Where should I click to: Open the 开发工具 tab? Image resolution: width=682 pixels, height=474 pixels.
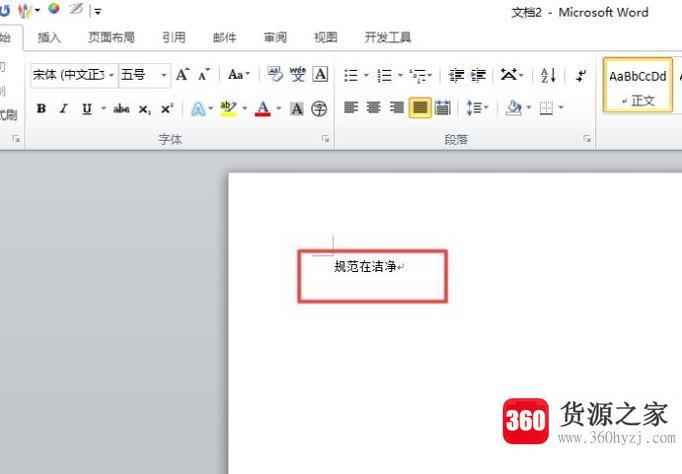pyautogui.click(x=388, y=37)
